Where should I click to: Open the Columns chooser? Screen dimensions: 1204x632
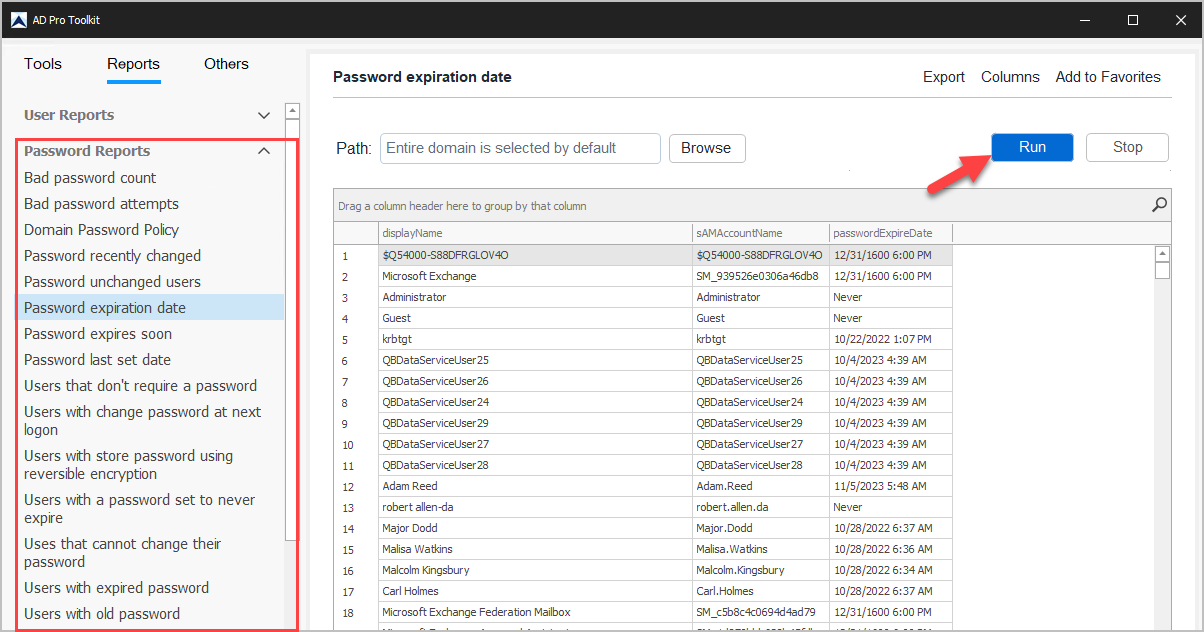1009,76
